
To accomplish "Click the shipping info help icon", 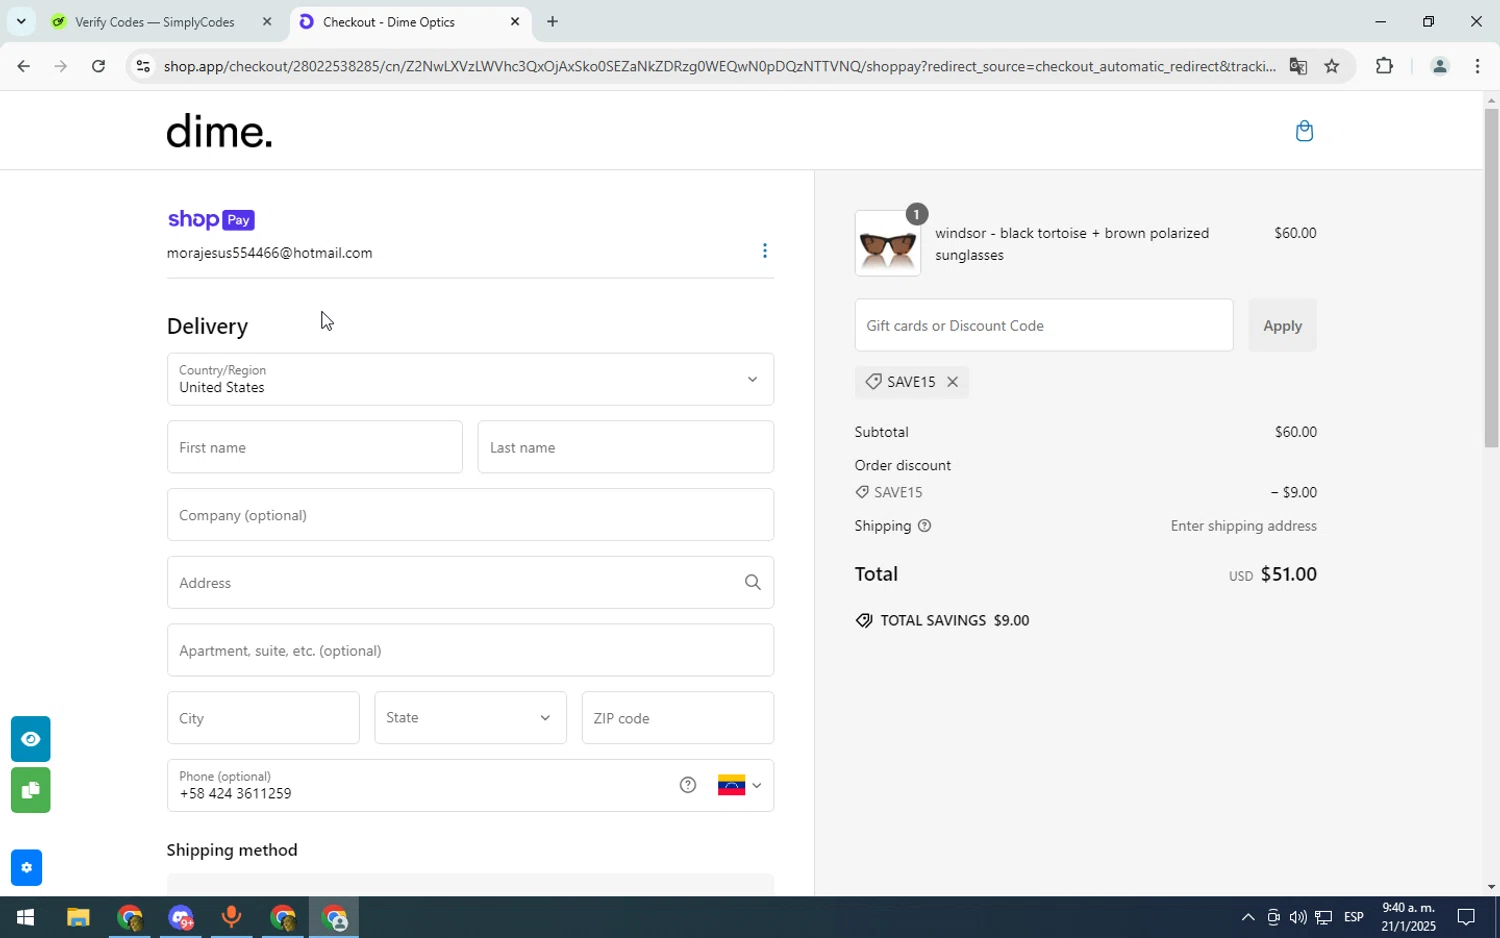I will 925,526.
